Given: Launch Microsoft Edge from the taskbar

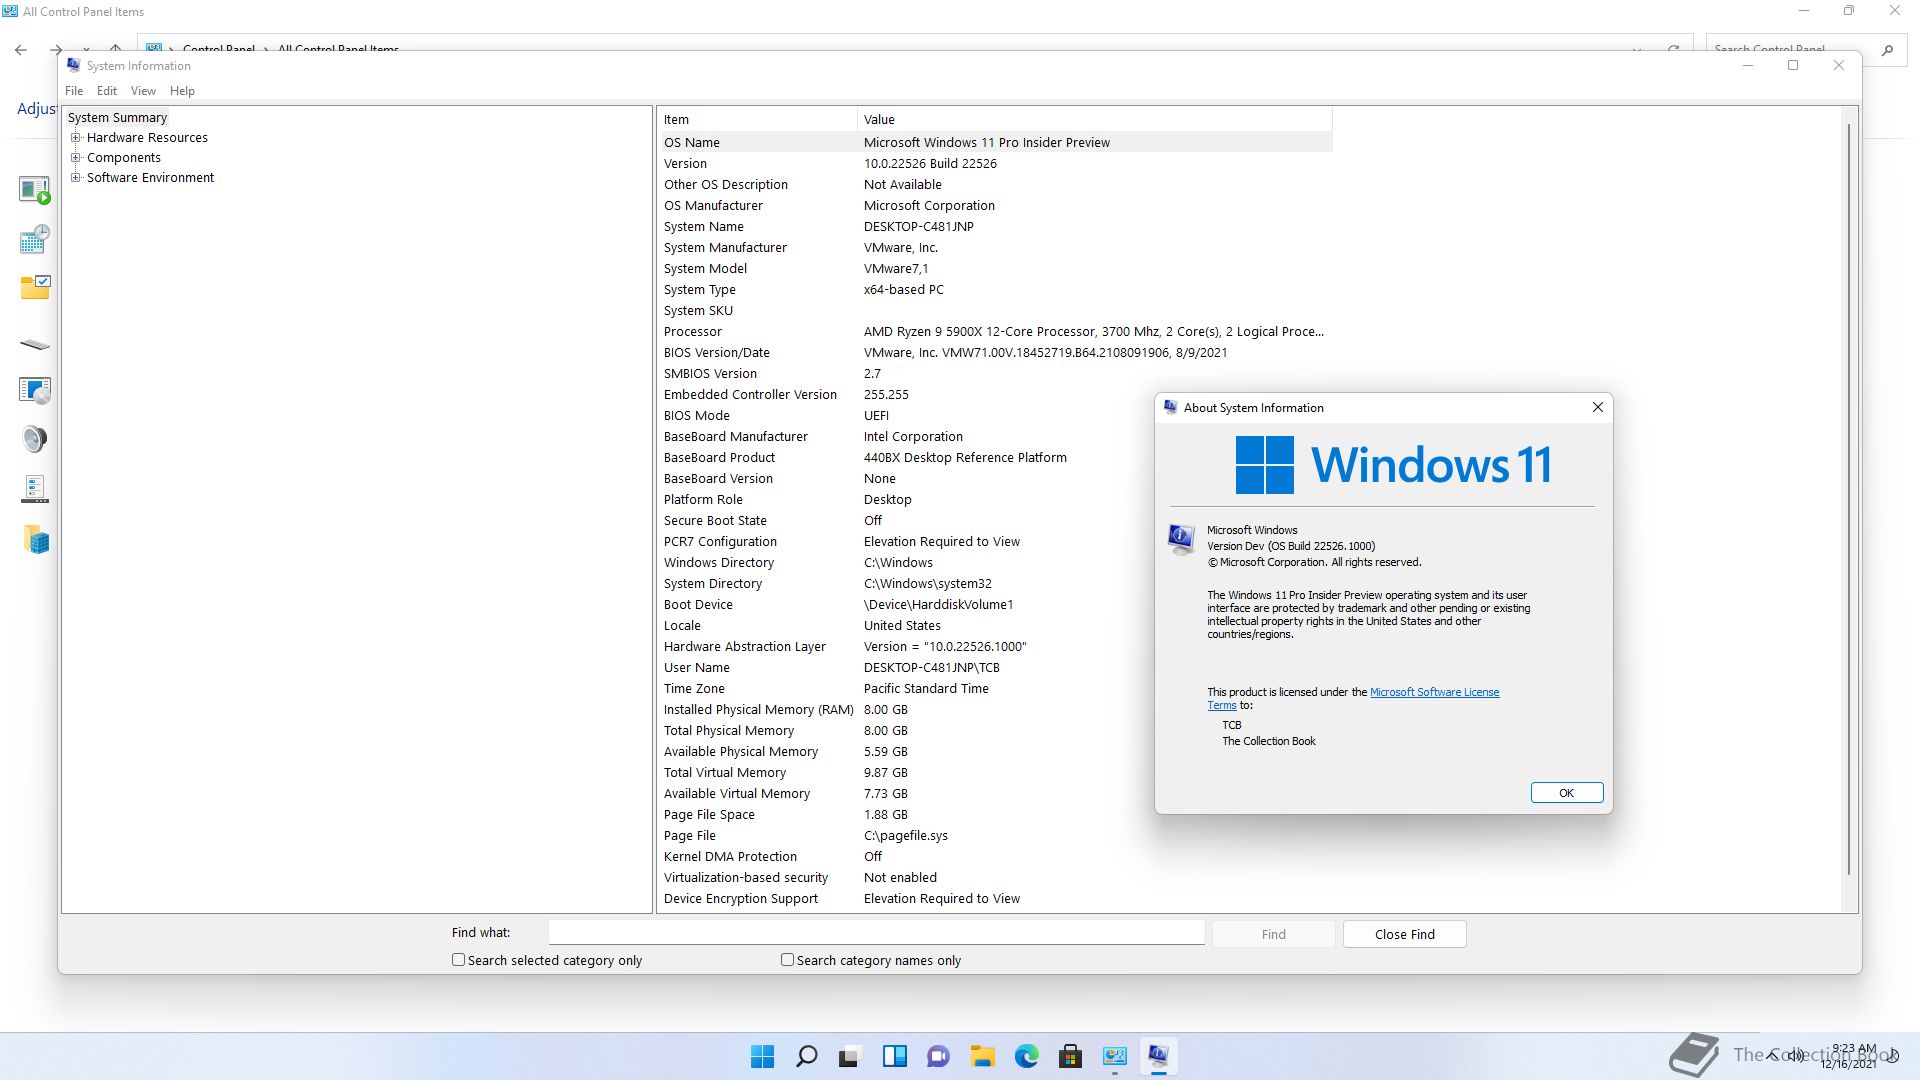Looking at the screenshot, I should (1026, 1056).
